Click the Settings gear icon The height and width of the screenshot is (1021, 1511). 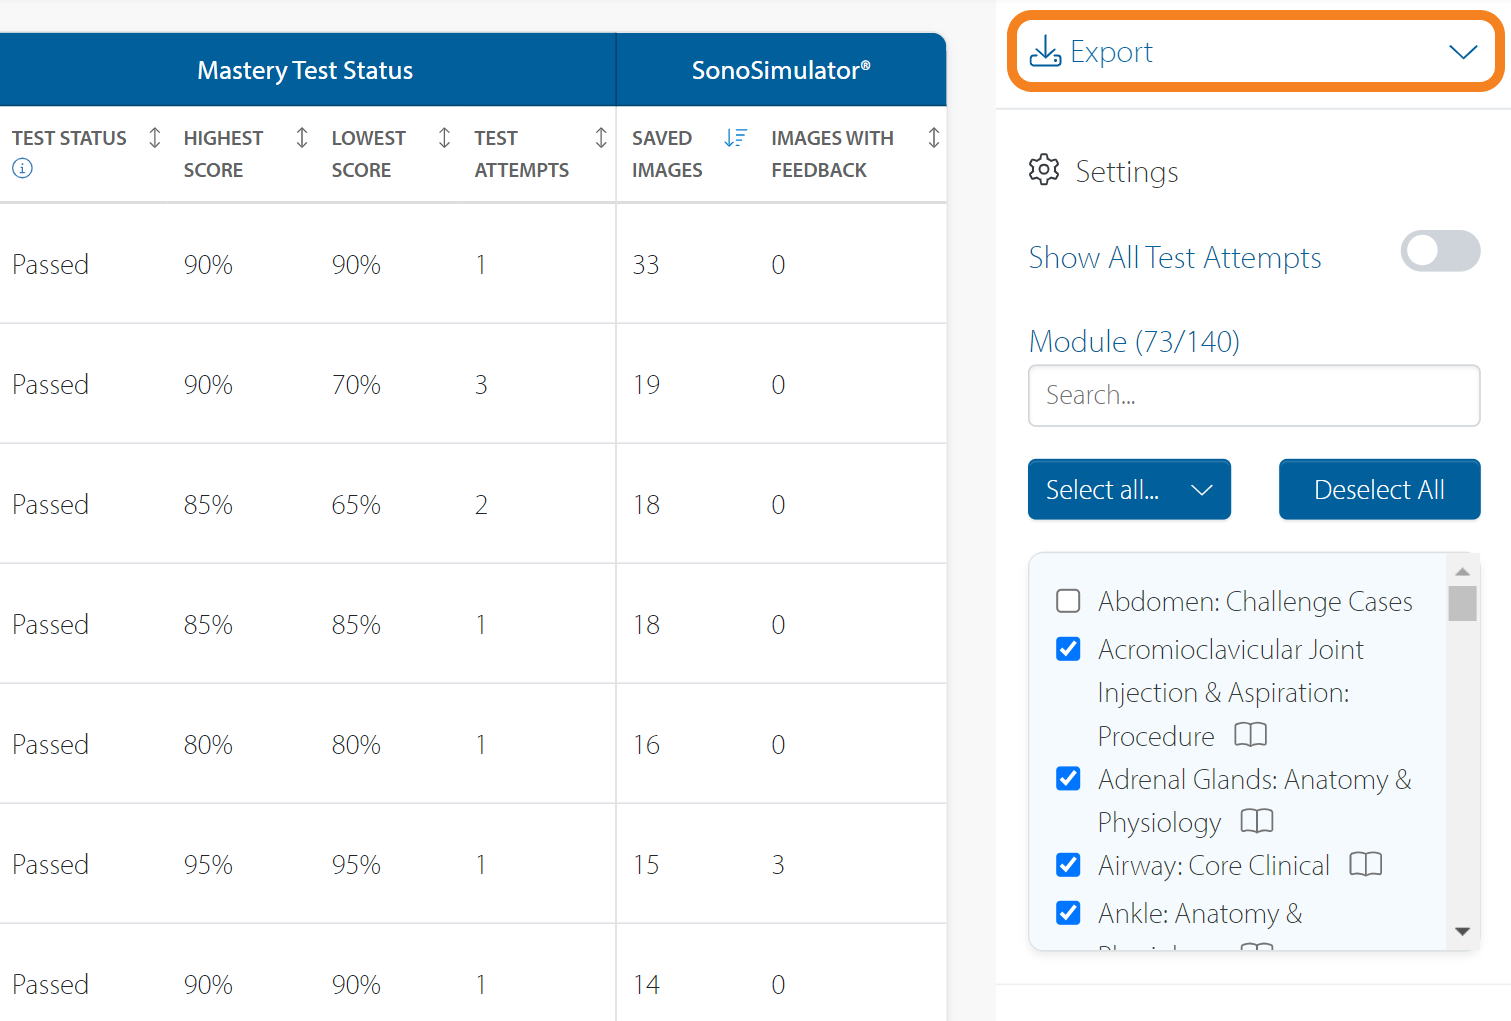(1043, 170)
